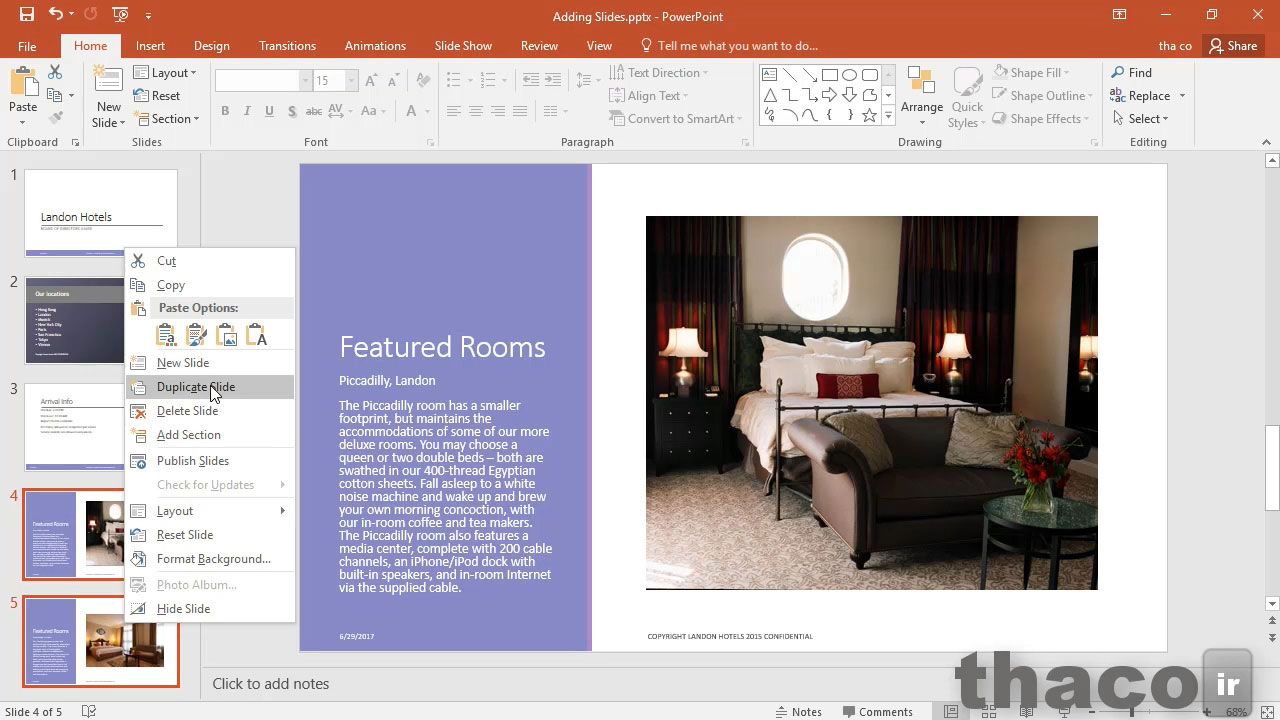Click Convert to SmartArt button
The width and height of the screenshot is (1280, 720).
676,118
